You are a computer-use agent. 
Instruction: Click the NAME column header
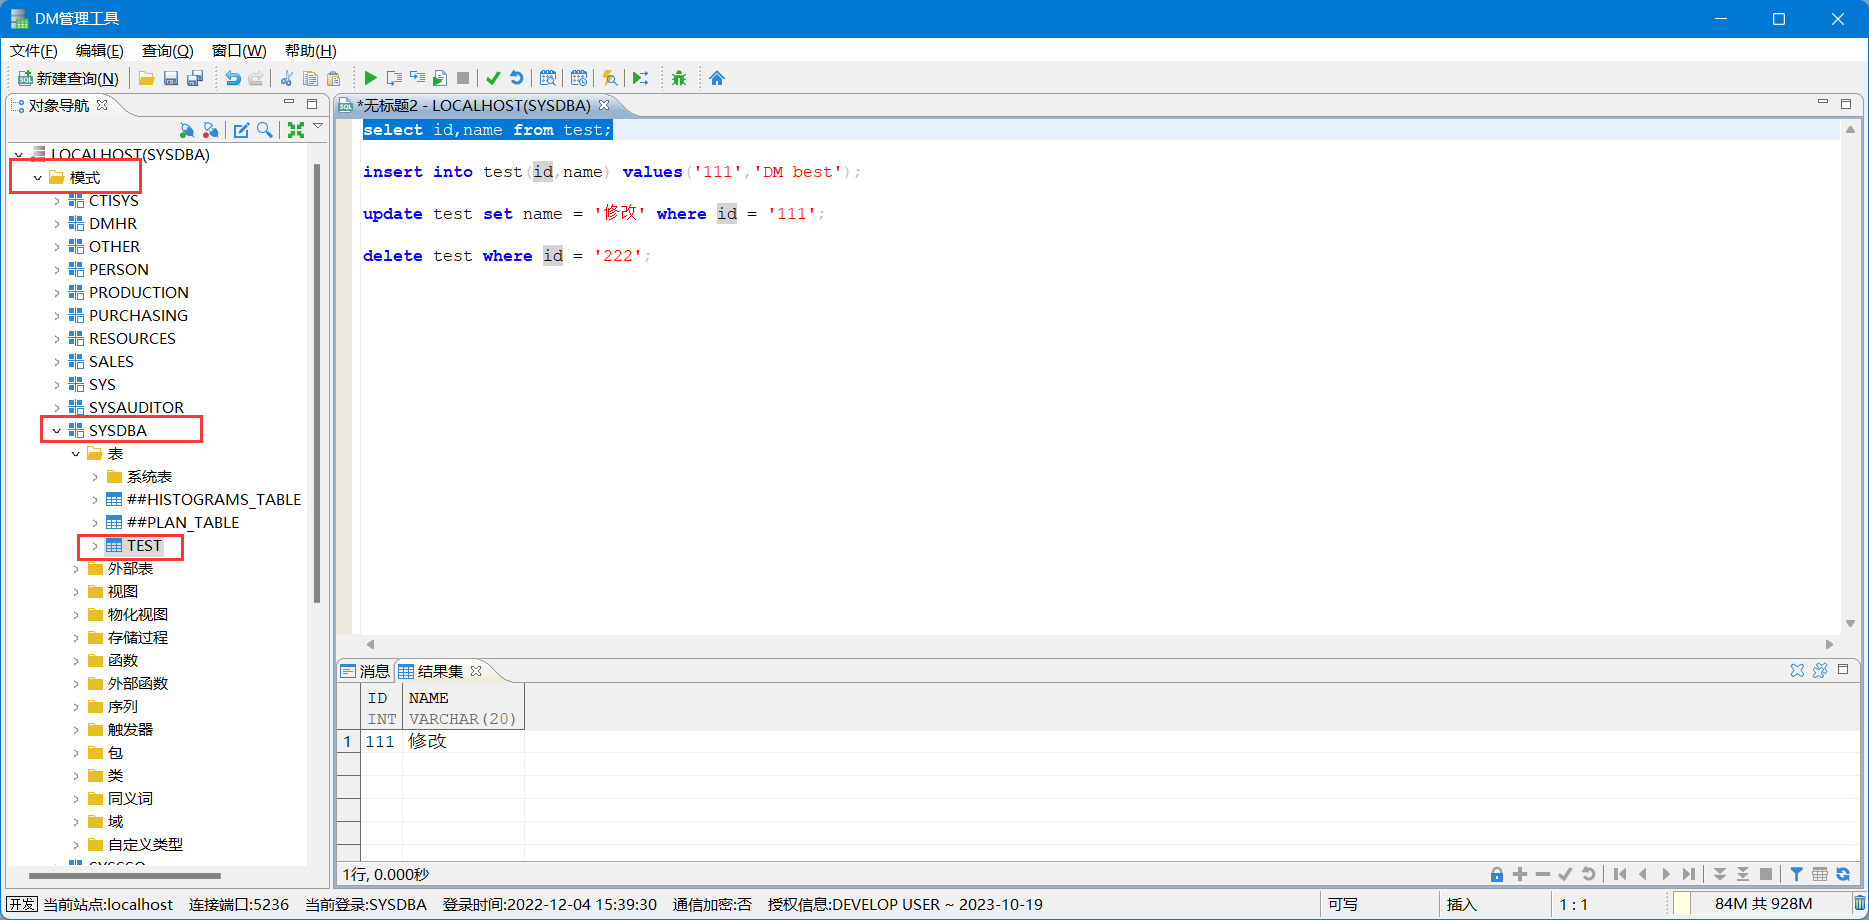point(463,708)
